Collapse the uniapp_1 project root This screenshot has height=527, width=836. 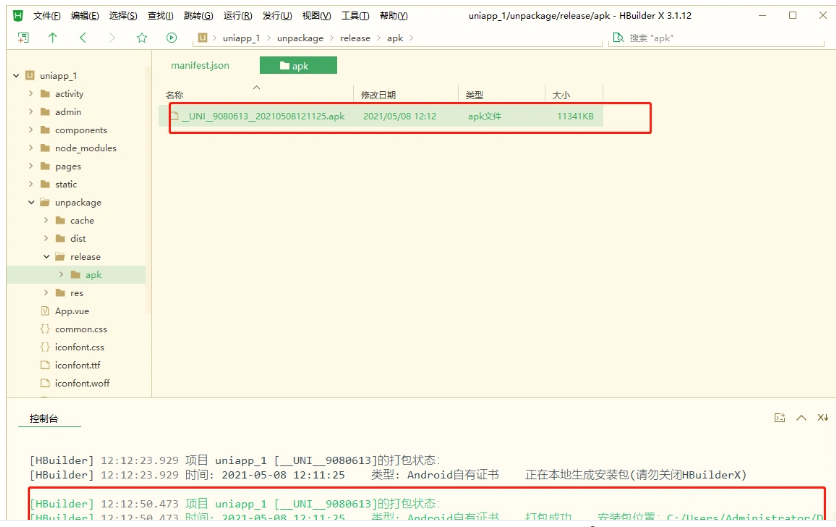click(x=17, y=76)
